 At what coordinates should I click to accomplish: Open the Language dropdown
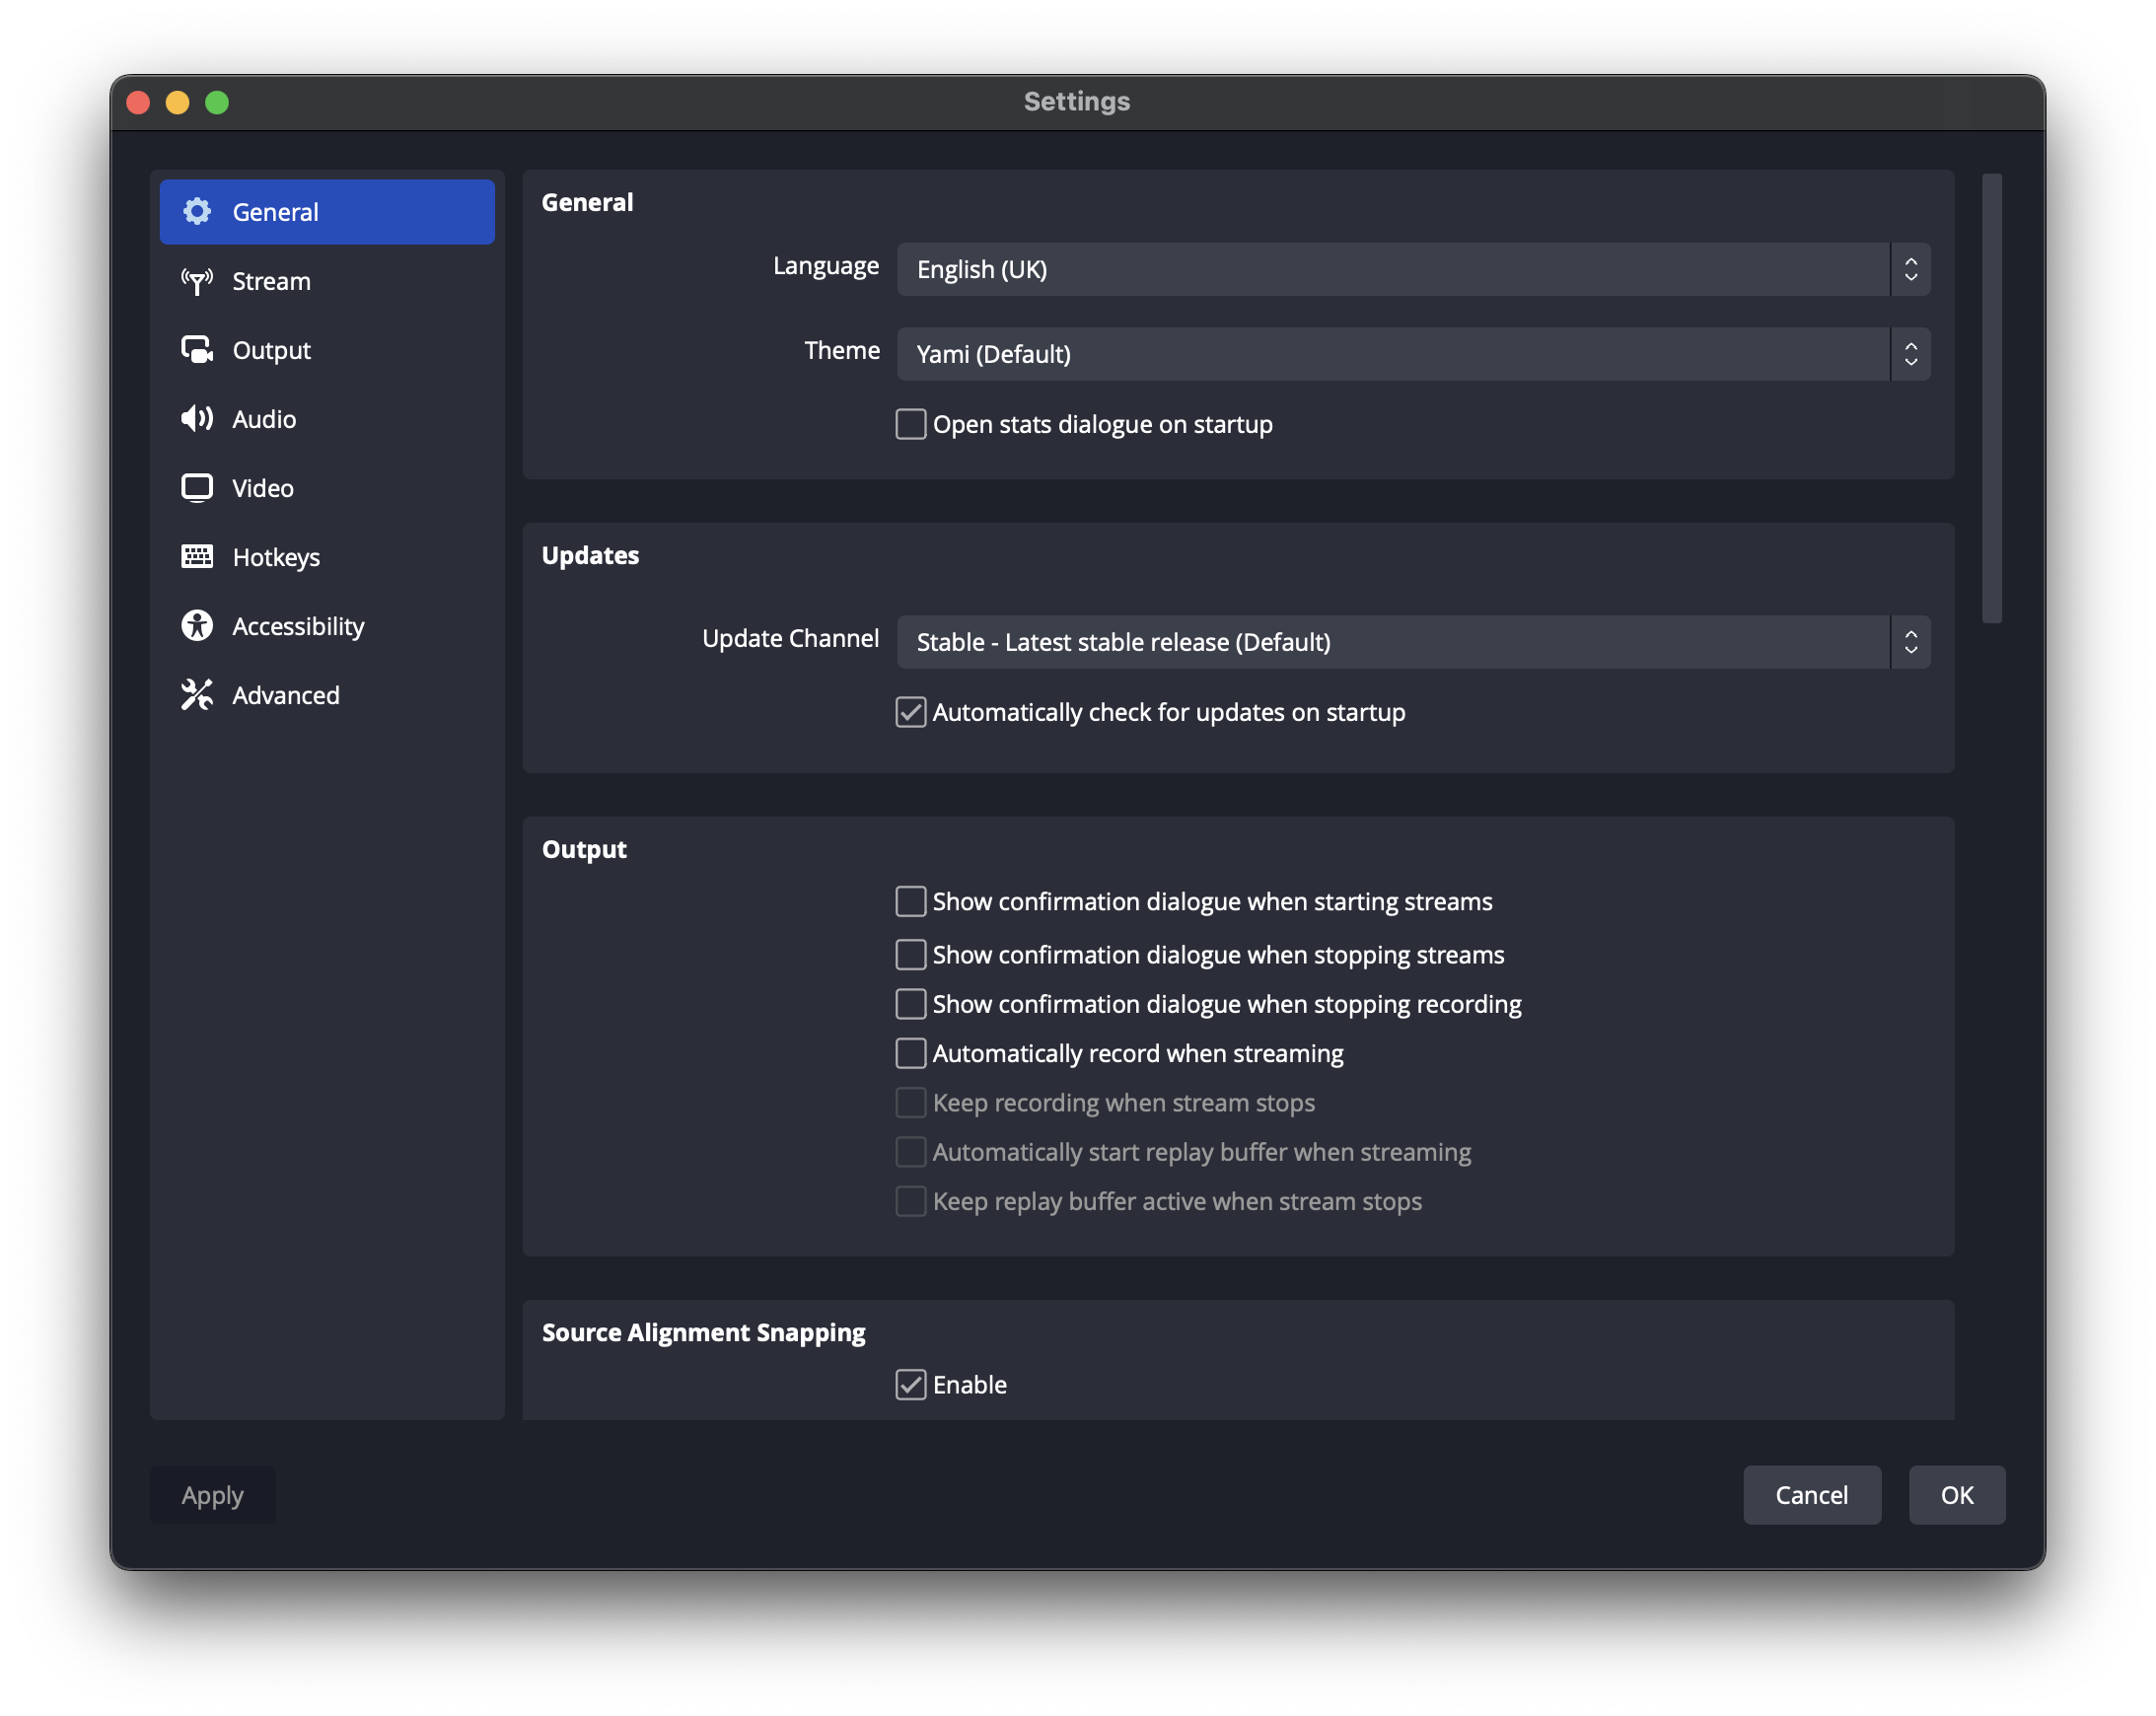click(x=1412, y=269)
